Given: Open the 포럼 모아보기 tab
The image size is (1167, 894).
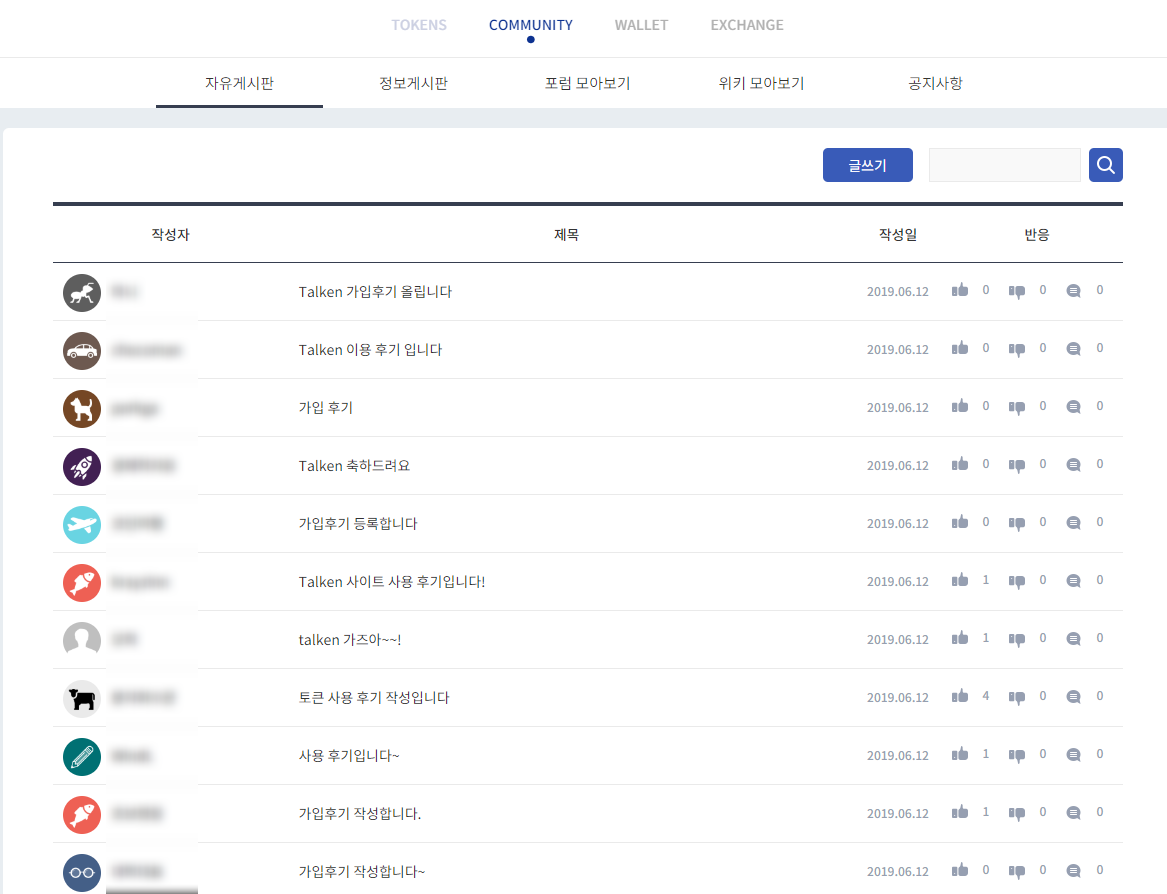Looking at the screenshot, I should (587, 83).
